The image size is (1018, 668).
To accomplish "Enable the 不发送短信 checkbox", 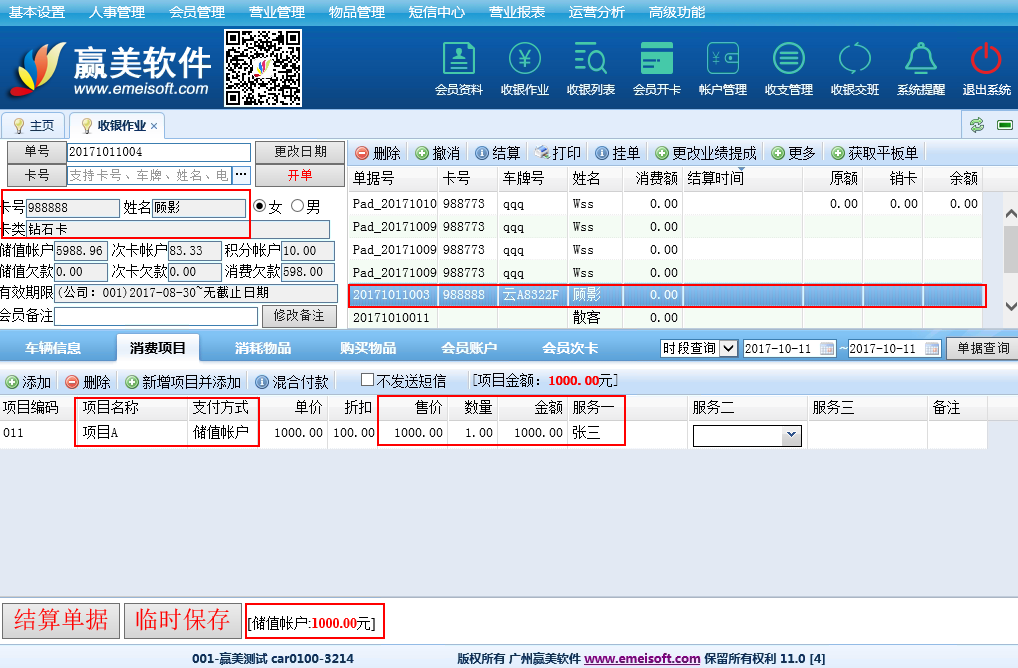I will [367, 381].
